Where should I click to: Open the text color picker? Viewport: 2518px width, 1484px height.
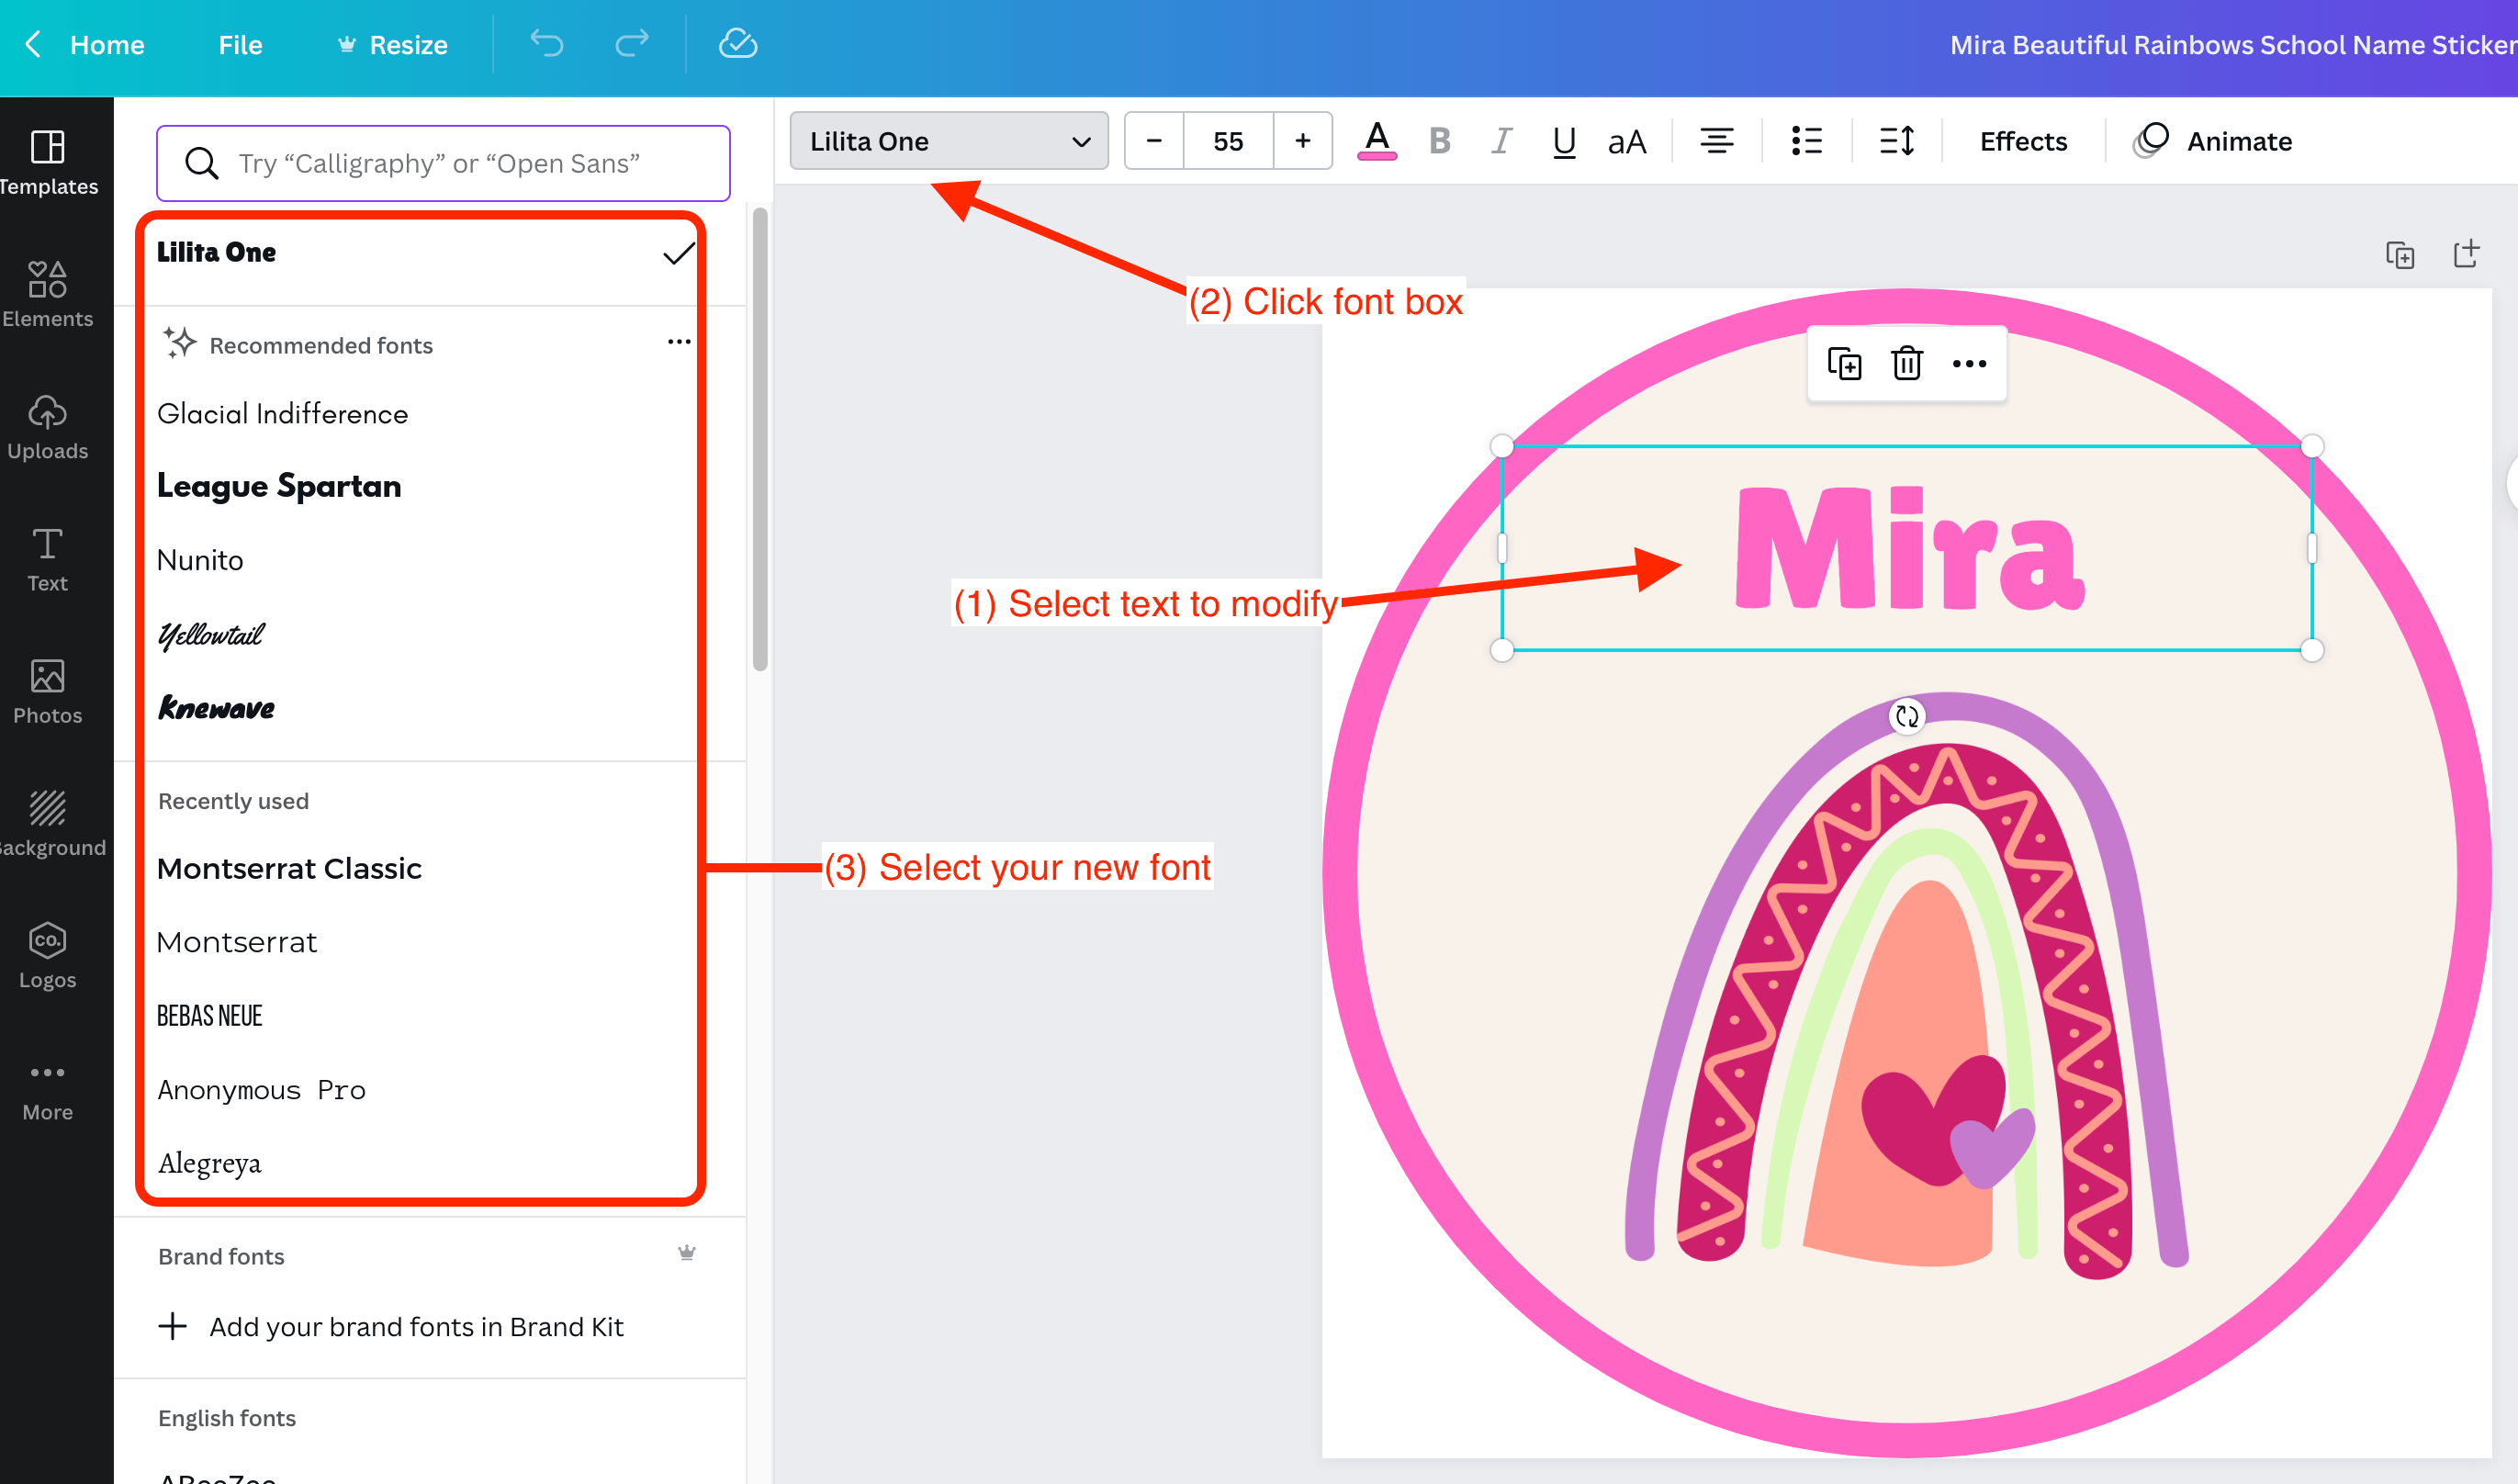click(1376, 141)
